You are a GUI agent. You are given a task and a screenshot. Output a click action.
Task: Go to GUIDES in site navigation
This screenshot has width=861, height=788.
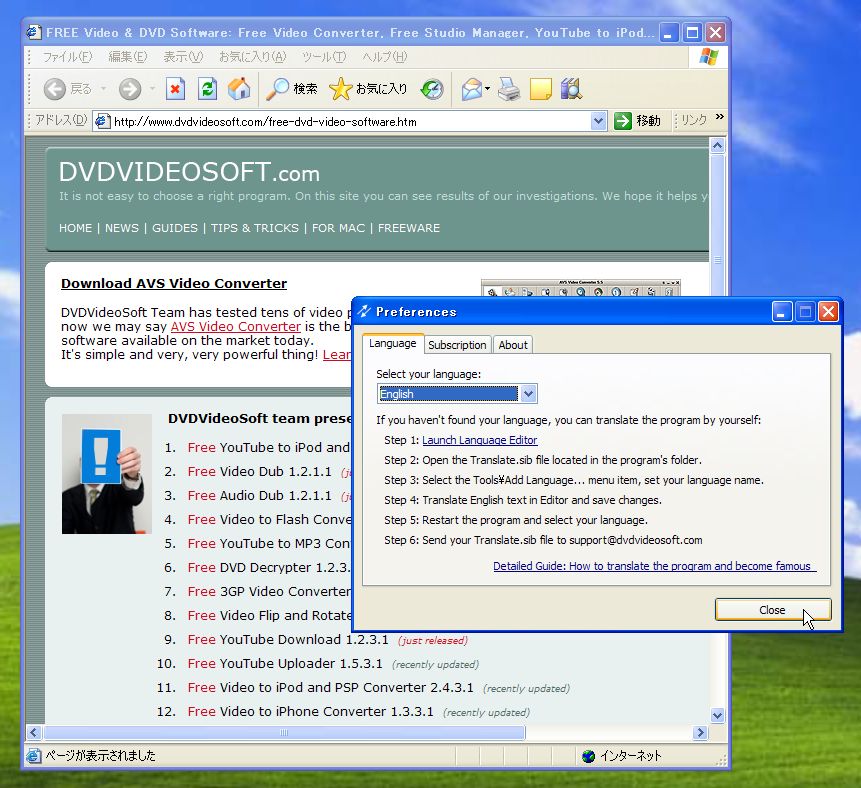pyautogui.click(x=175, y=228)
